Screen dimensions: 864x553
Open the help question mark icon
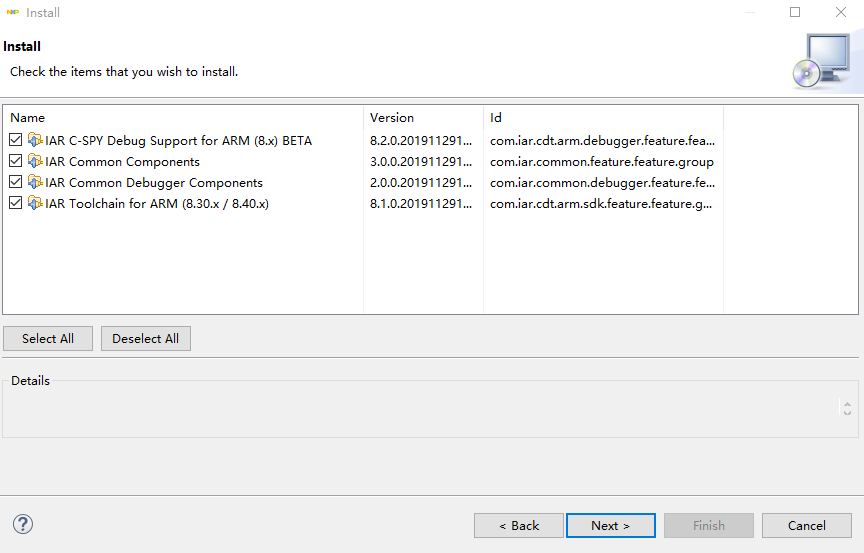click(x=23, y=524)
